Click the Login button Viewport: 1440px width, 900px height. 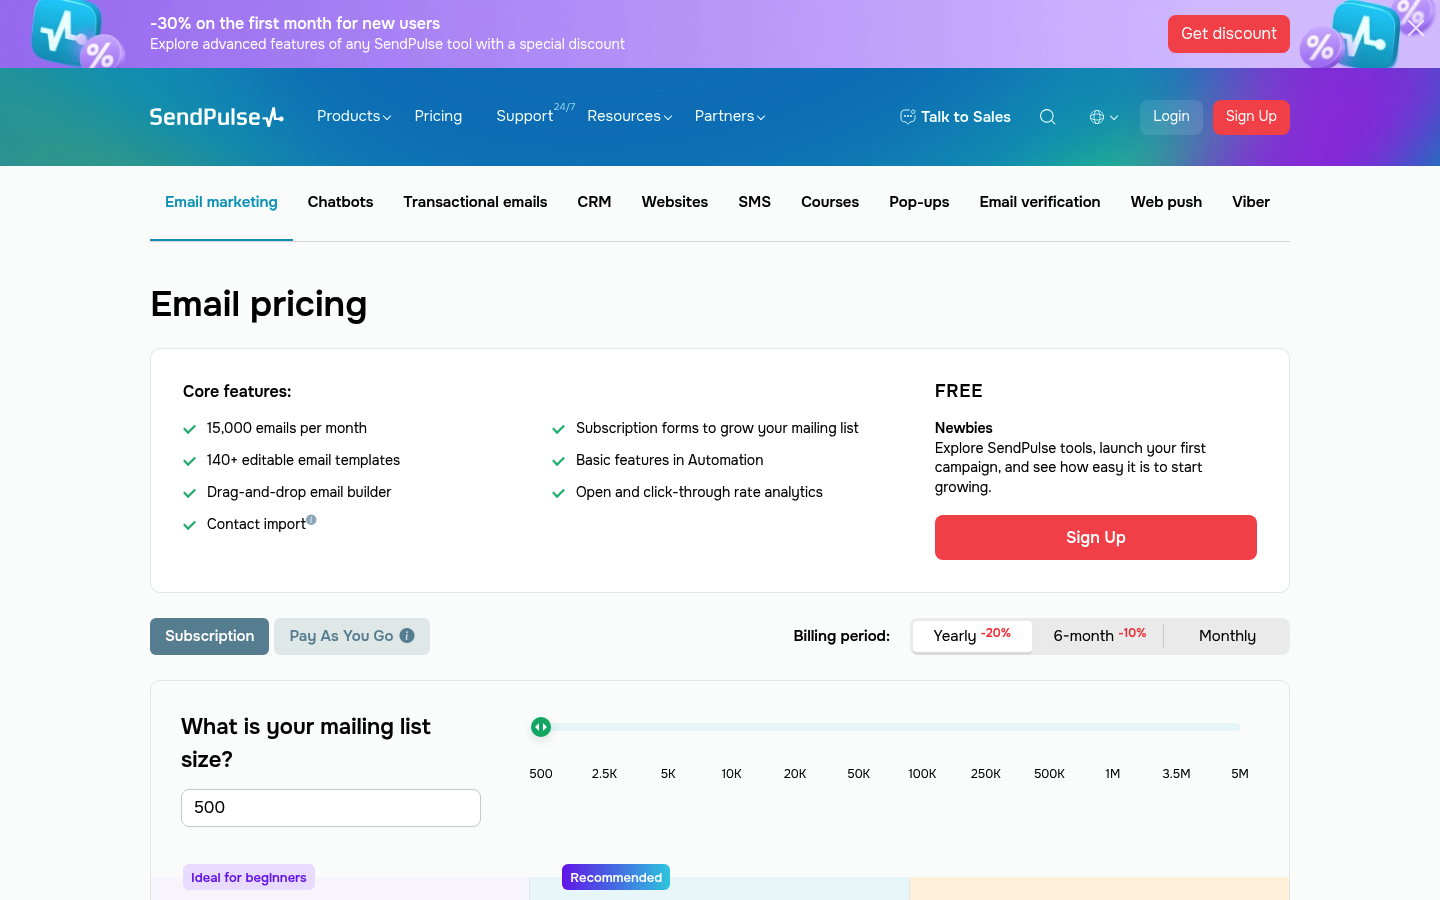point(1171,117)
